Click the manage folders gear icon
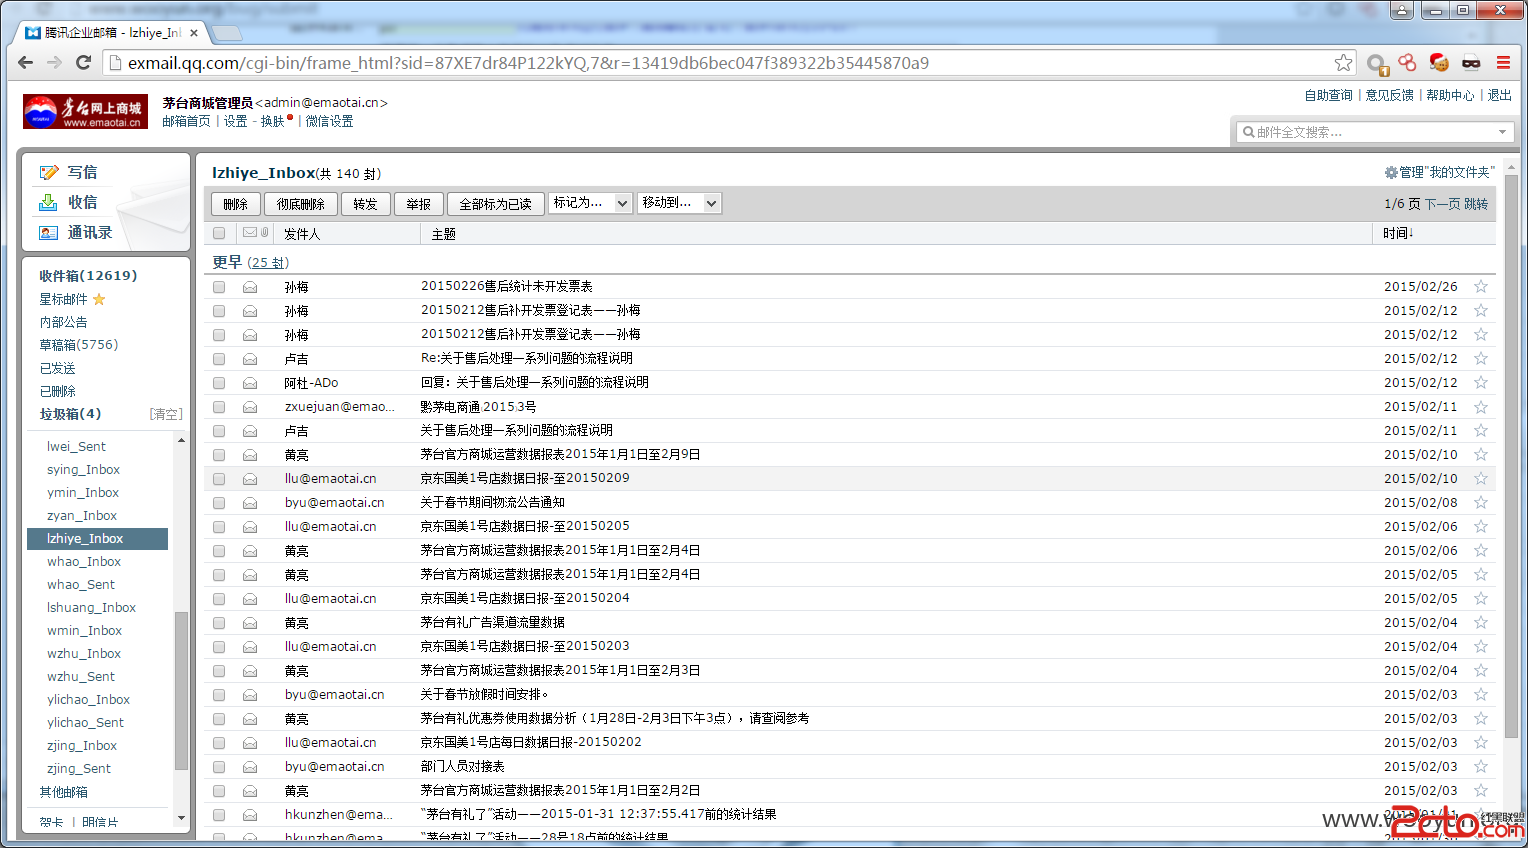The width and height of the screenshot is (1528, 848). click(x=1391, y=172)
